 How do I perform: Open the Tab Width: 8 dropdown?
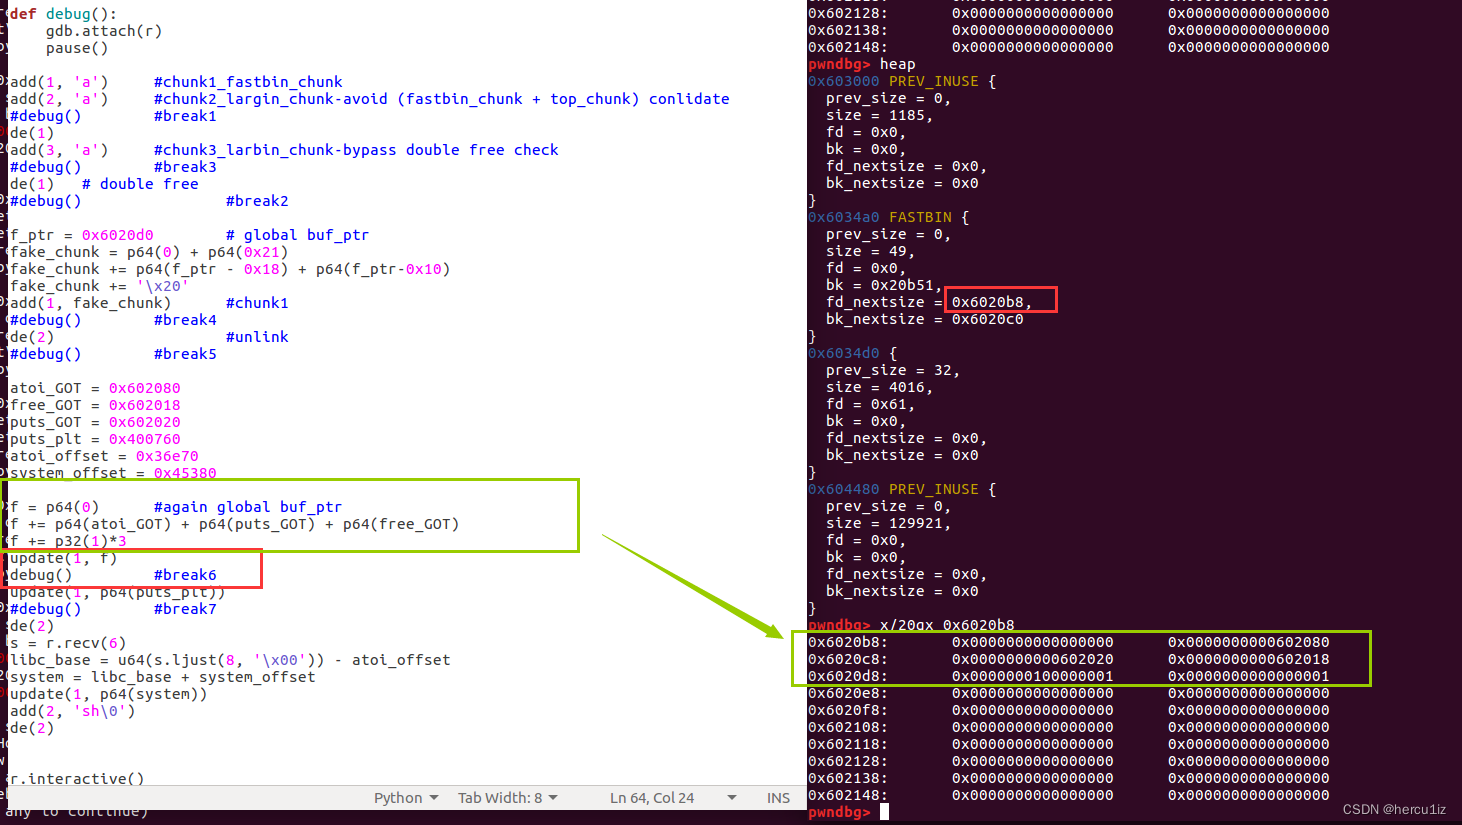[507, 798]
